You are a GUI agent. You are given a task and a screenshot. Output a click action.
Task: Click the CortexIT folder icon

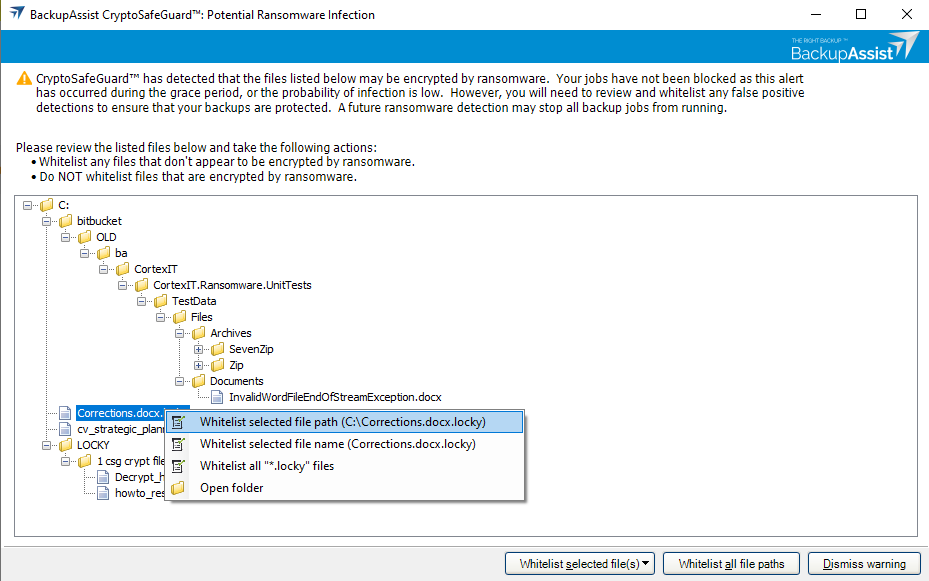point(123,269)
